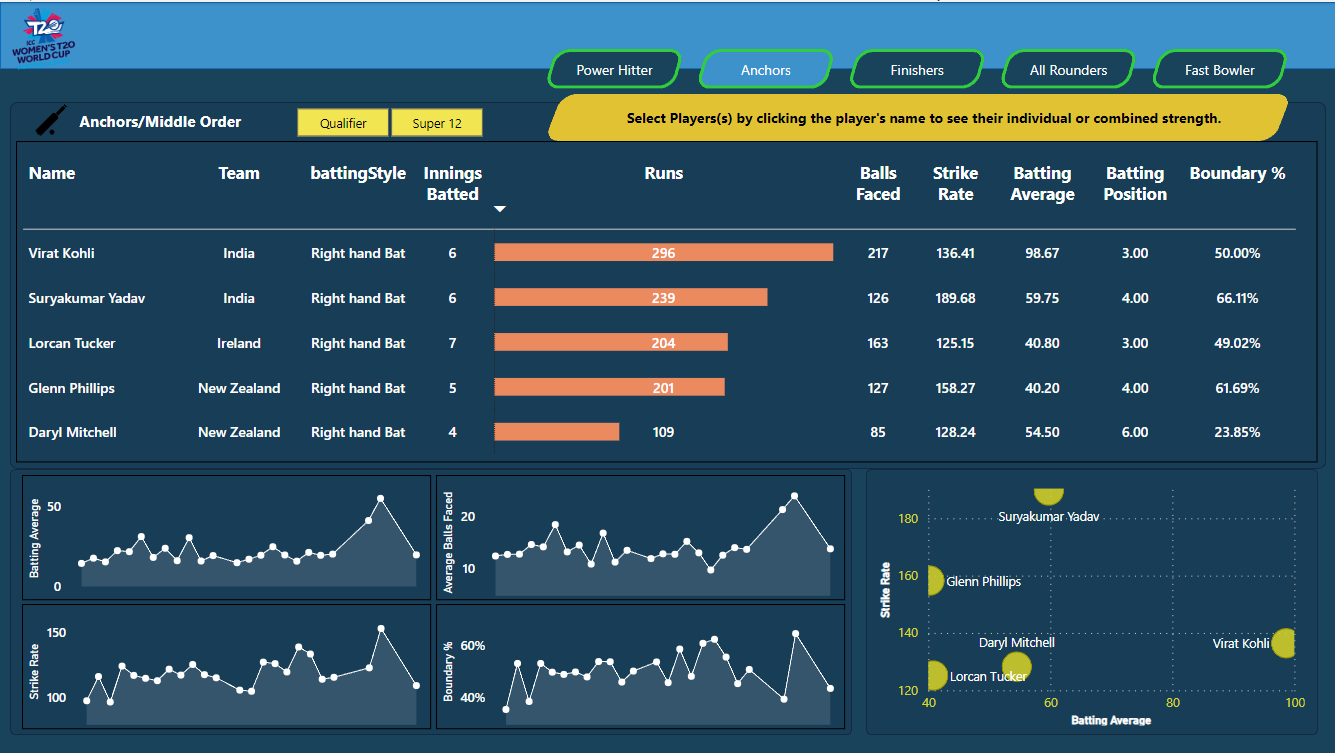Viewport: 1335px width, 753px height.
Task: Click Suryakumar Yadav bubble in scatter chart
Action: tap(1048, 495)
